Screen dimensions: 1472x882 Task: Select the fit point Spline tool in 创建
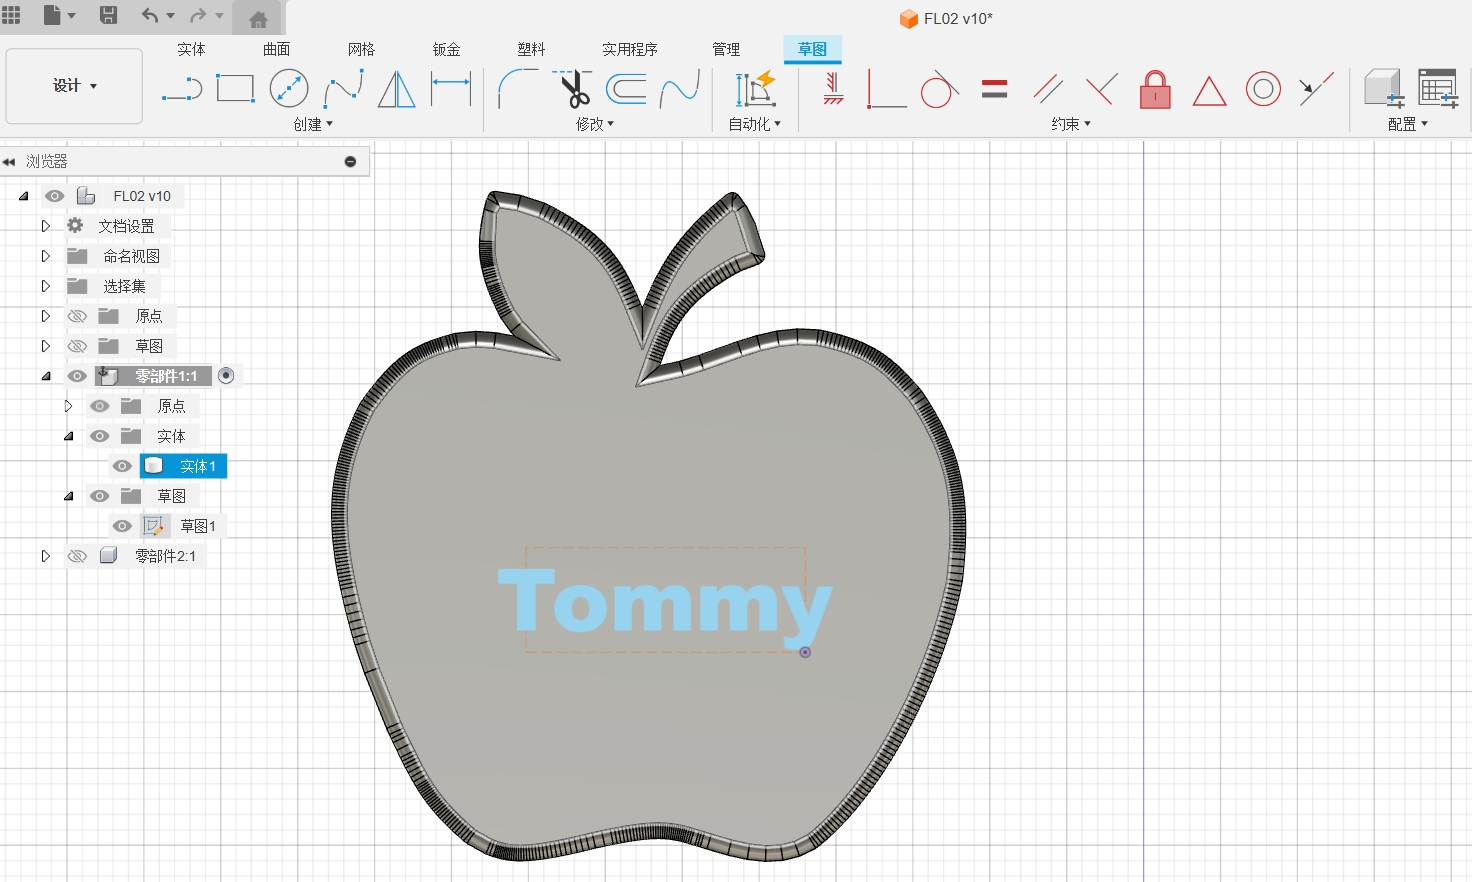tap(343, 89)
